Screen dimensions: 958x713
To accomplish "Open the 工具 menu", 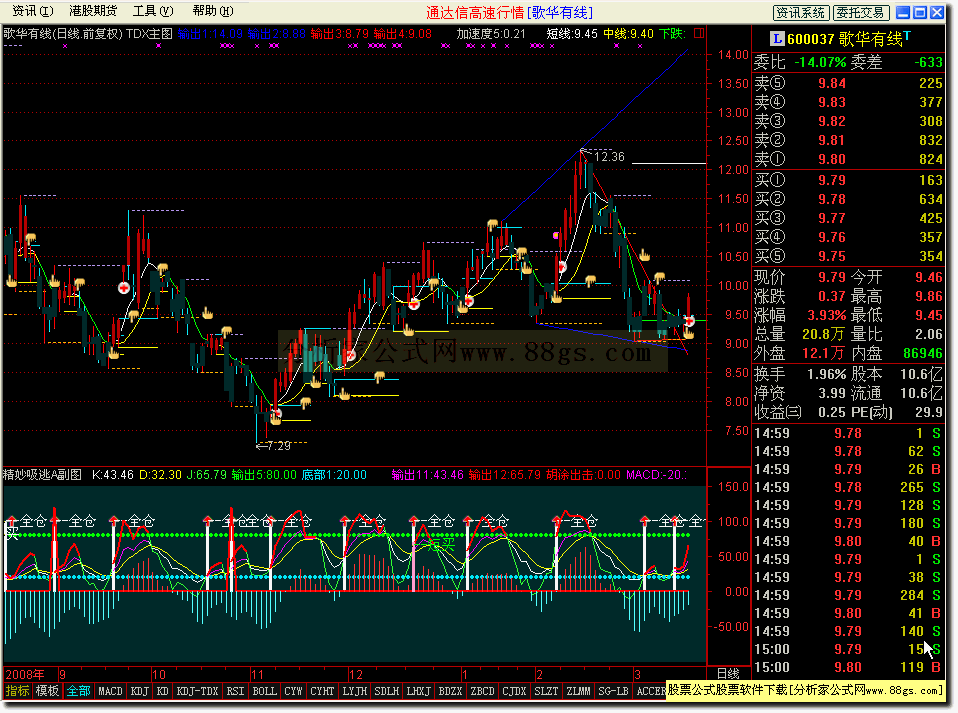I will tap(153, 11).
